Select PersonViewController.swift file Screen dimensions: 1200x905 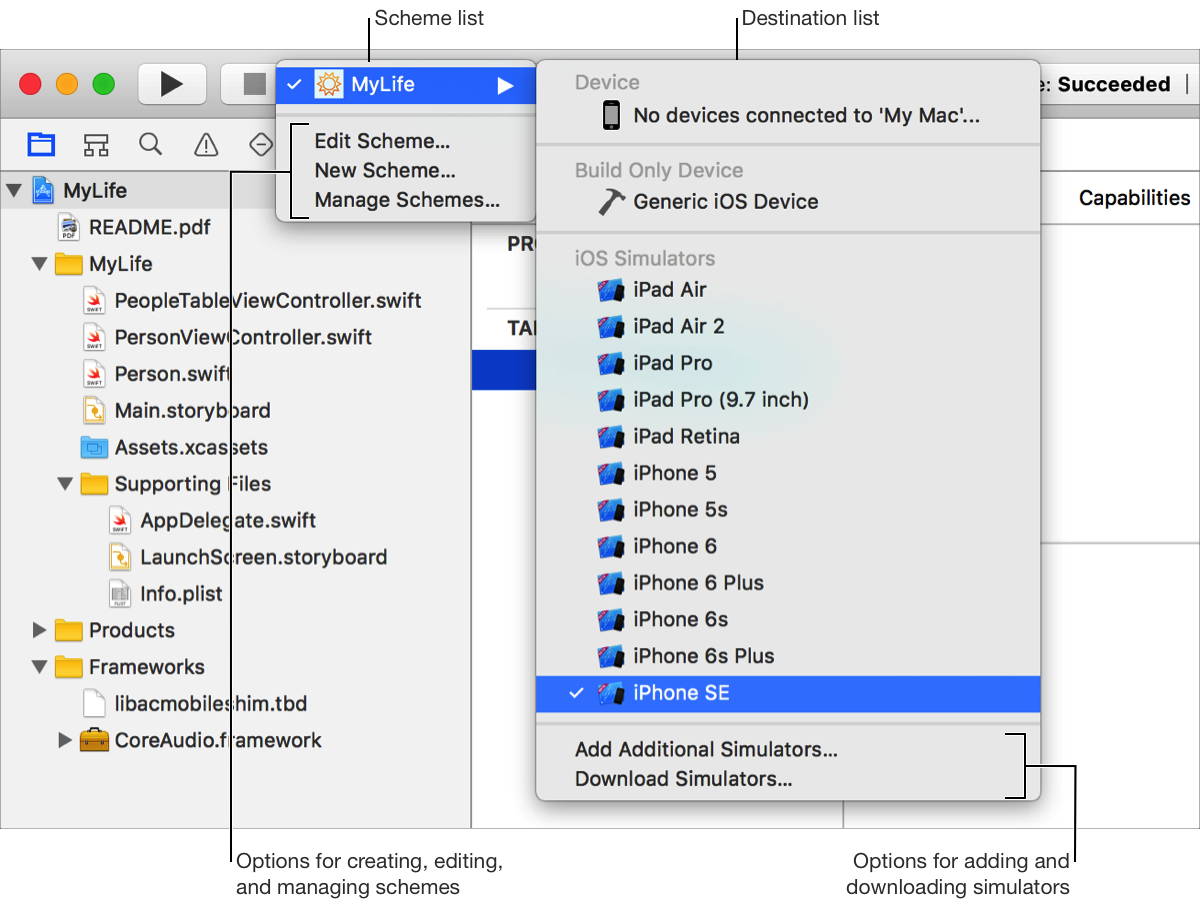(243, 337)
